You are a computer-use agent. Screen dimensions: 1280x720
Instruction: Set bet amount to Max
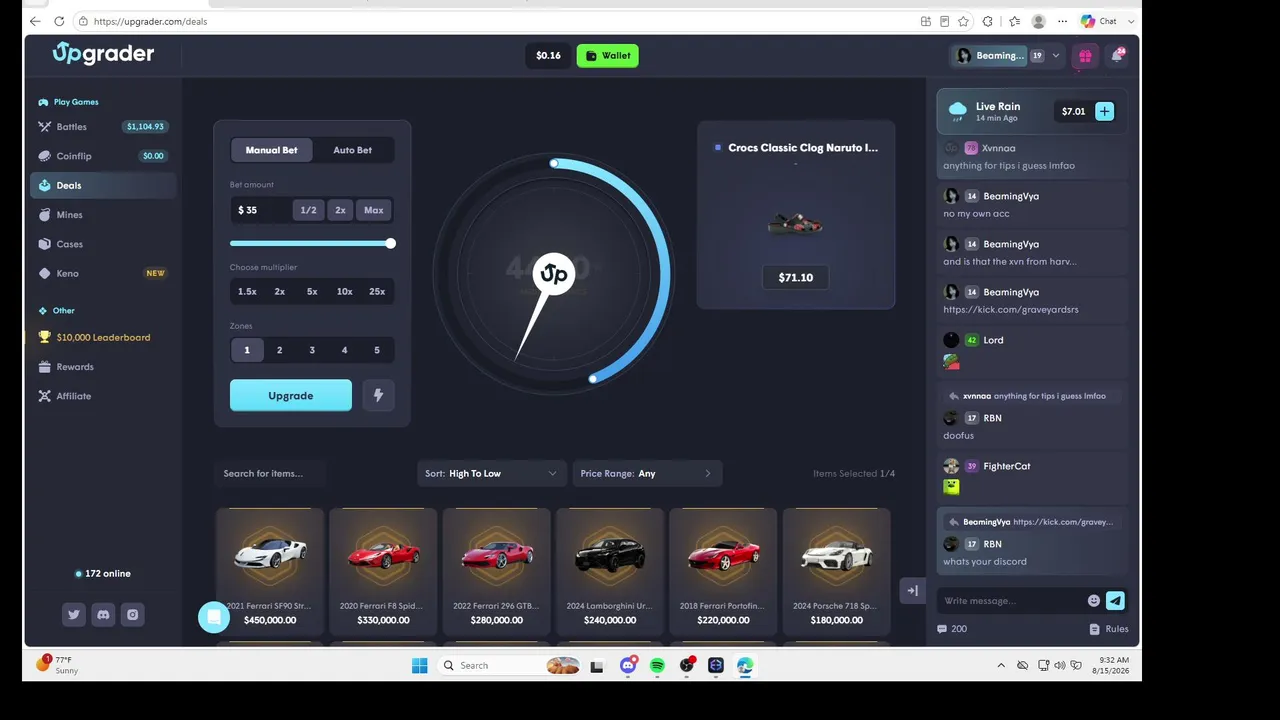click(x=374, y=210)
